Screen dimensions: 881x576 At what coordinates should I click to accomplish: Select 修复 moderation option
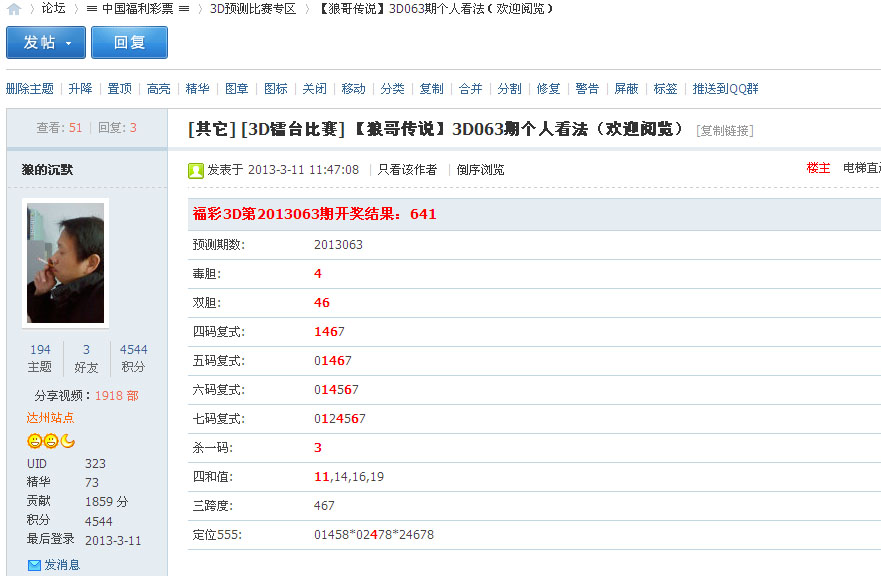point(548,88)
